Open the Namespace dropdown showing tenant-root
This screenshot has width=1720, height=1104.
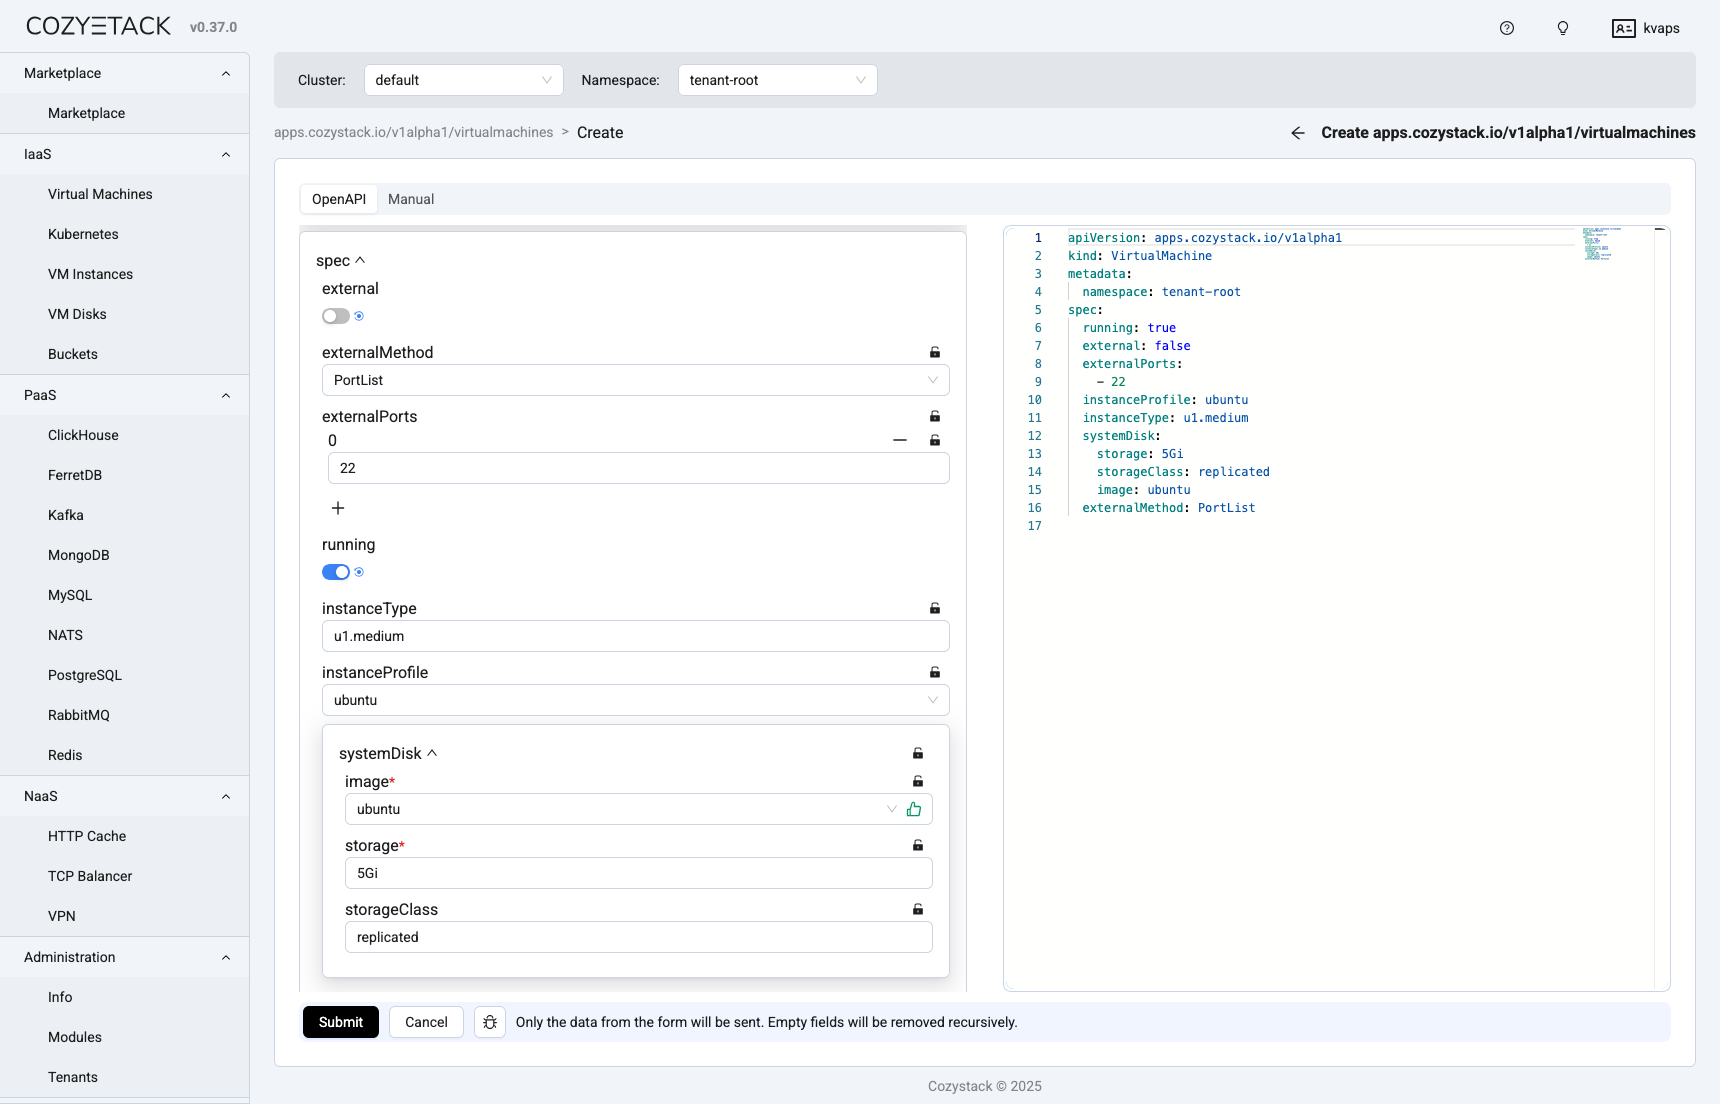777,80
